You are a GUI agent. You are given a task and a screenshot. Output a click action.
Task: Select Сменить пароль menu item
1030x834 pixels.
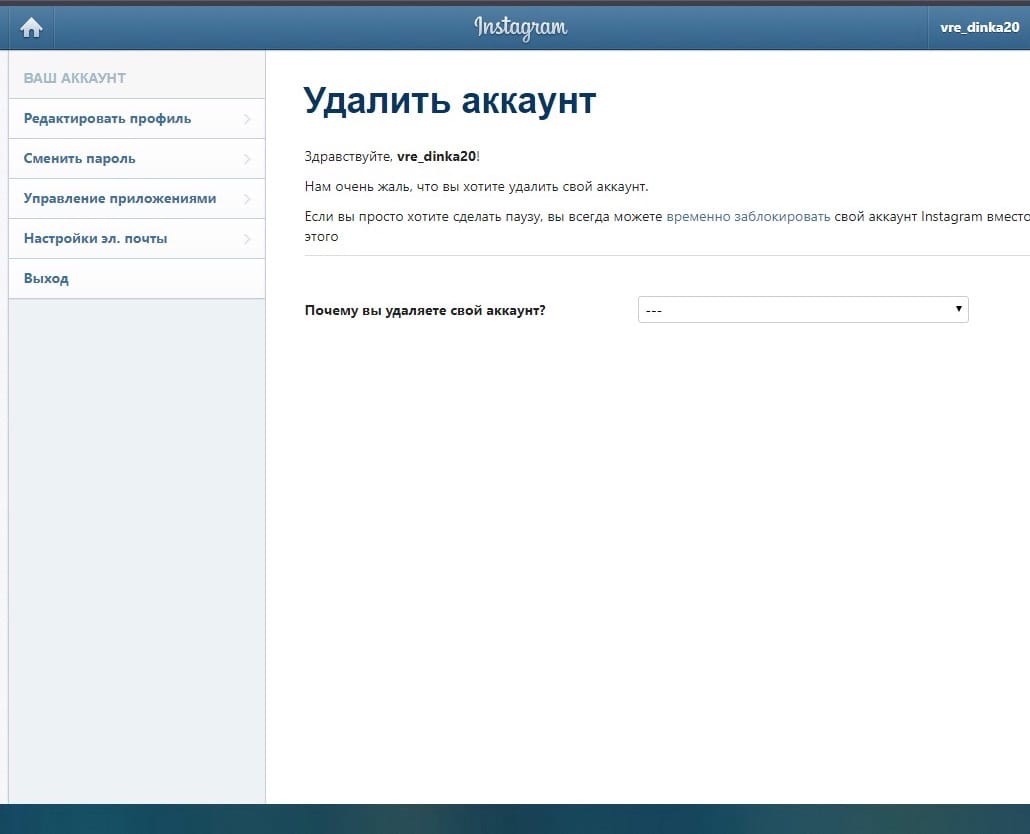tap(137, 159)
